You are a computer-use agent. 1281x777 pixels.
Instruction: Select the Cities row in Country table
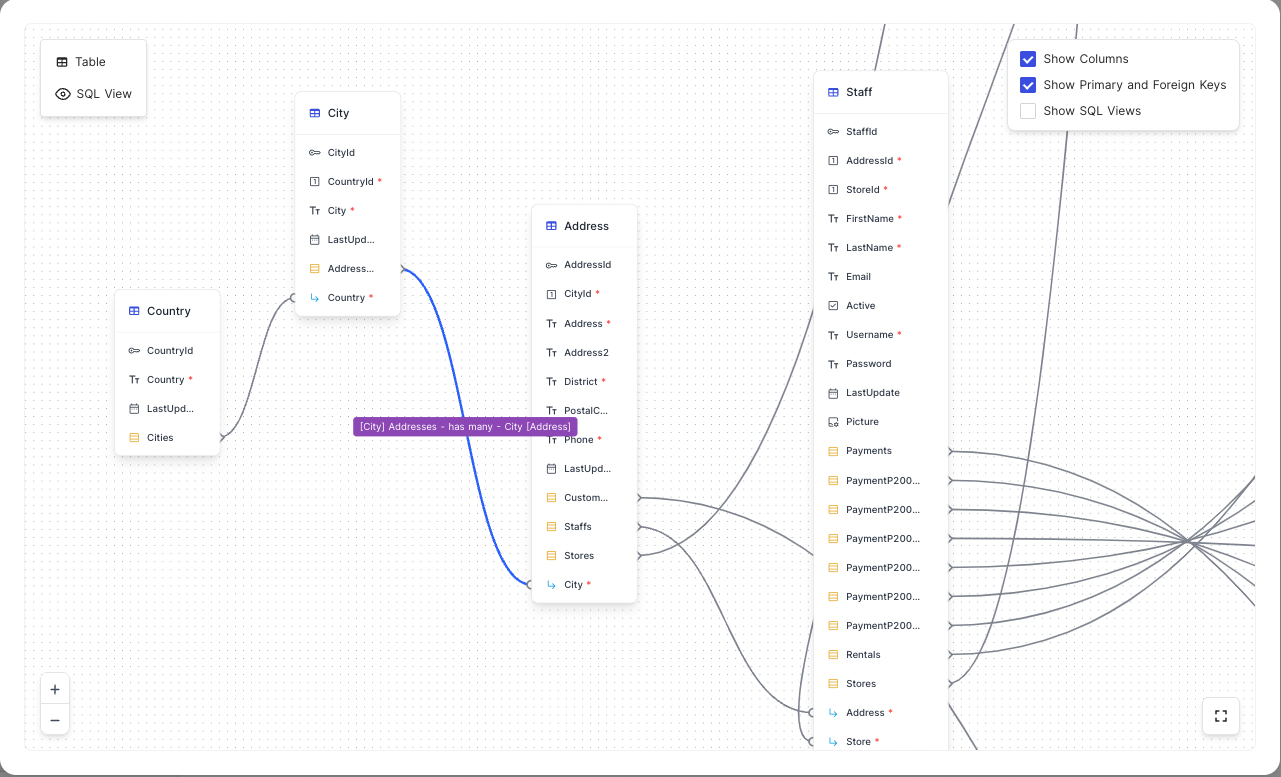point(160,438)
